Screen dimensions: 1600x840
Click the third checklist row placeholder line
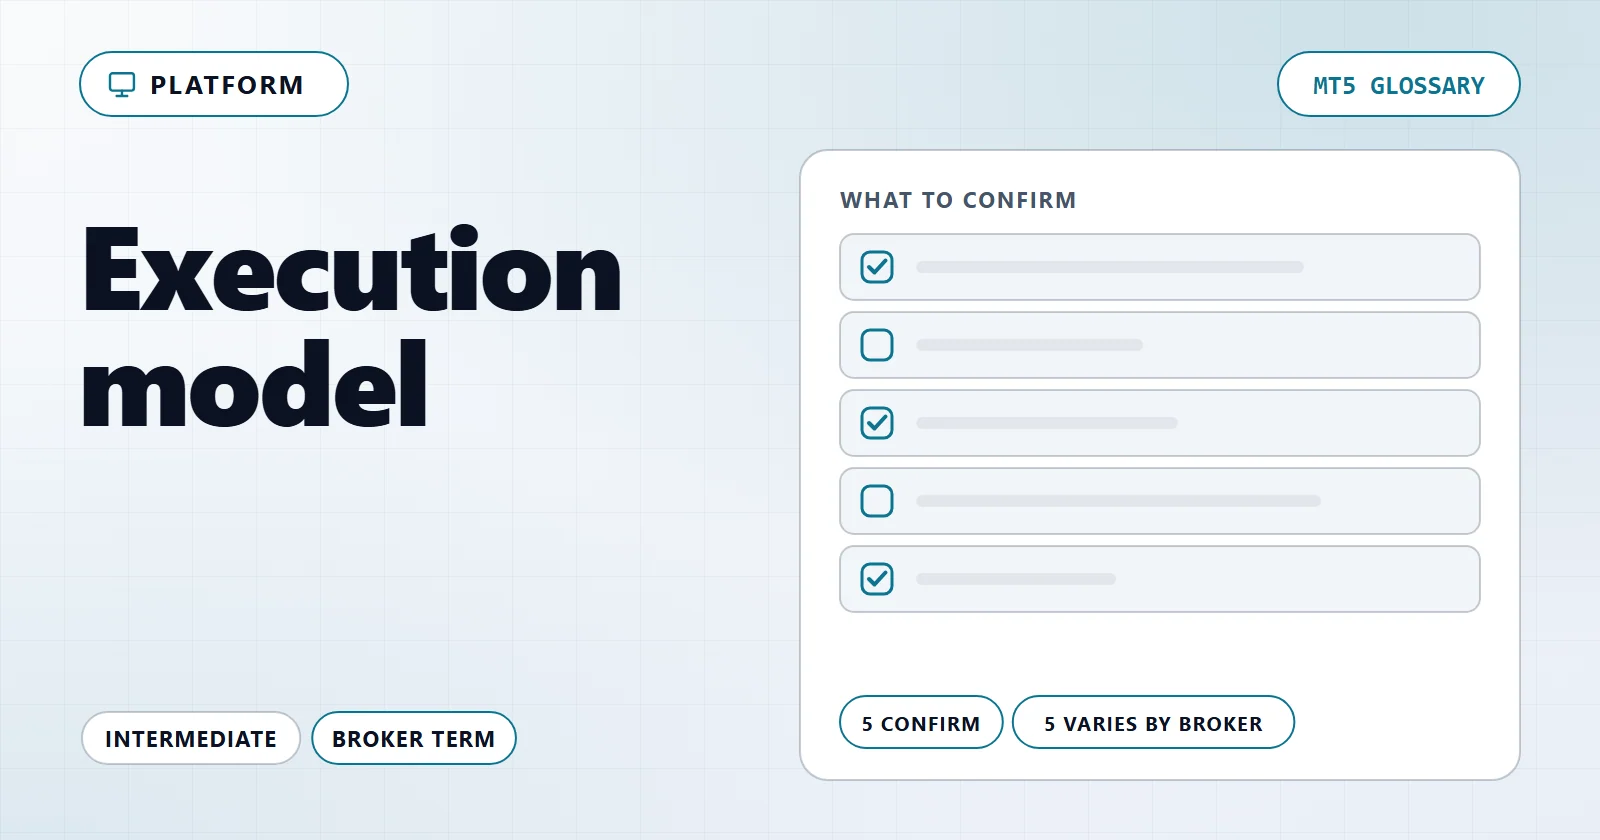click(x=1047, y=423)
